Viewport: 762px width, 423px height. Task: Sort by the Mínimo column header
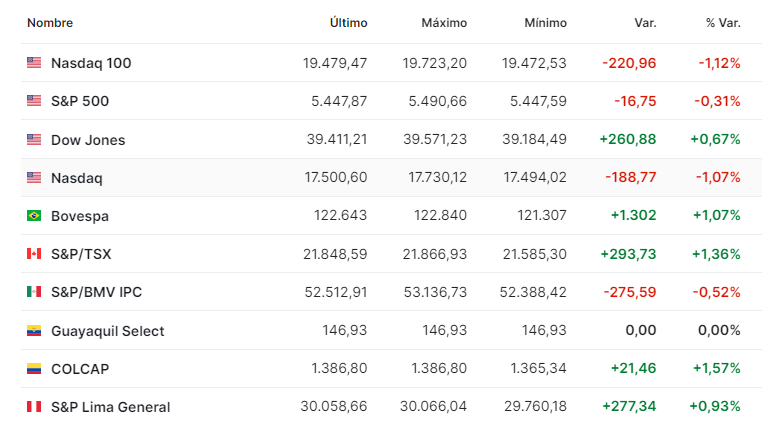click(x=545, y=23)
